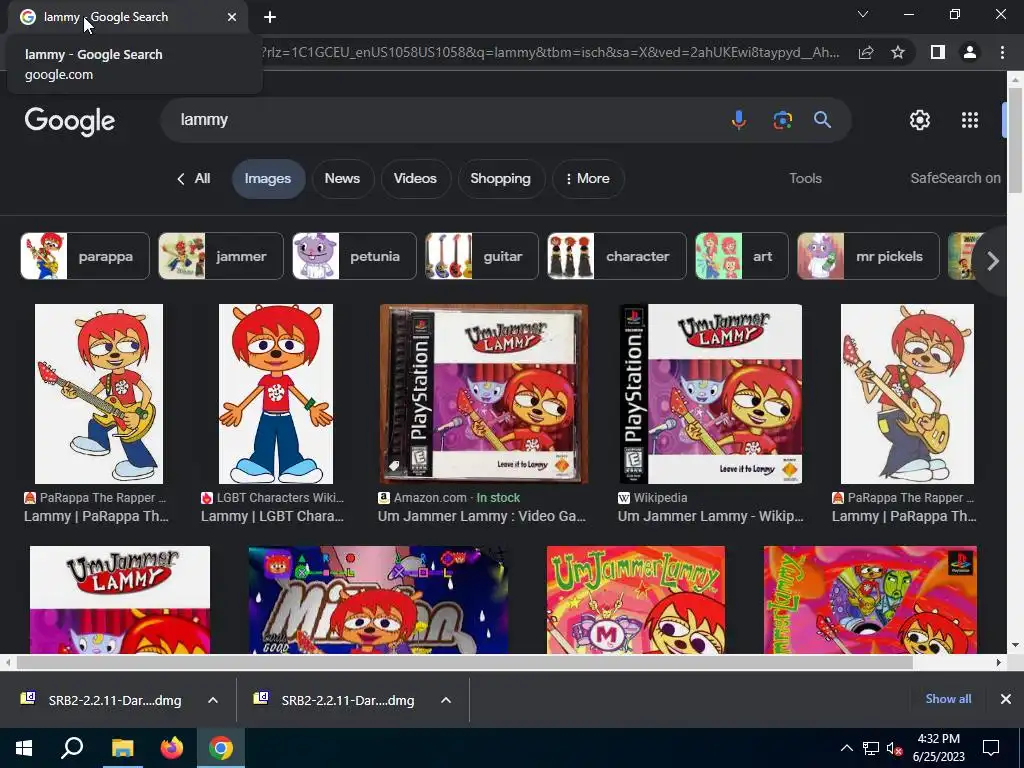Open the search Tools options
The width and height of the screenshot is (1024, 768).
click(805, 178)
